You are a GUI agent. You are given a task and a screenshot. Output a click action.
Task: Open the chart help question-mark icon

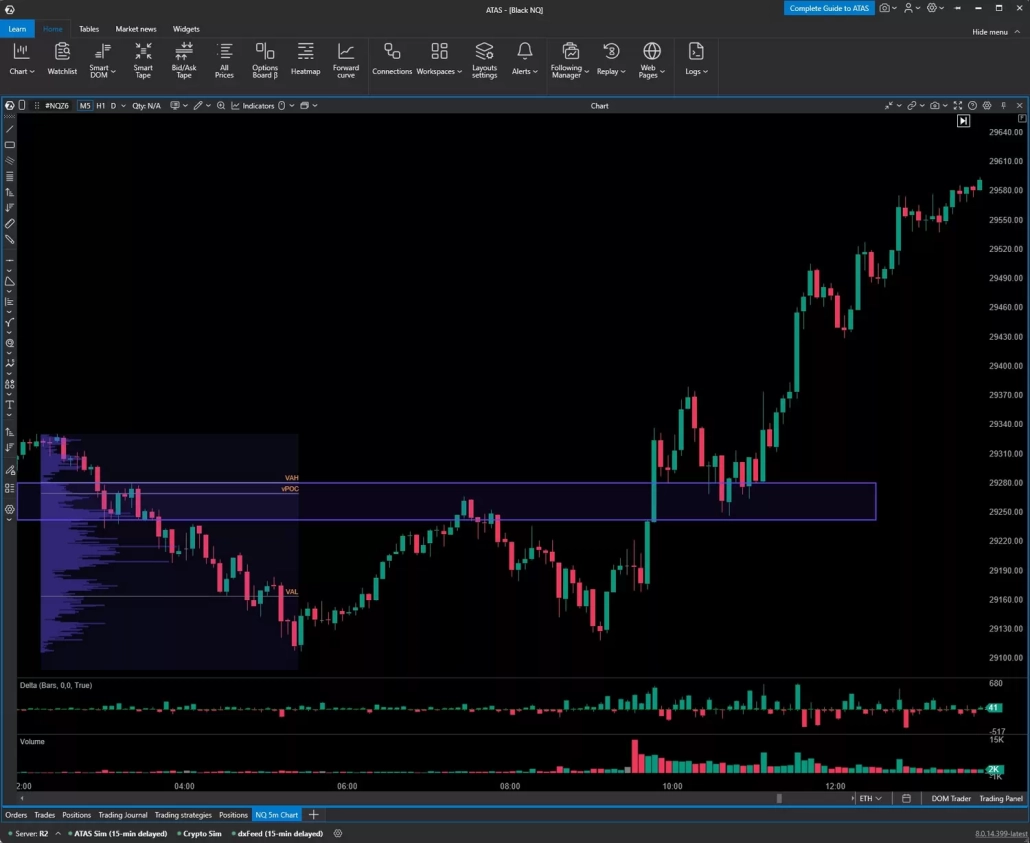tap(972, 105)
